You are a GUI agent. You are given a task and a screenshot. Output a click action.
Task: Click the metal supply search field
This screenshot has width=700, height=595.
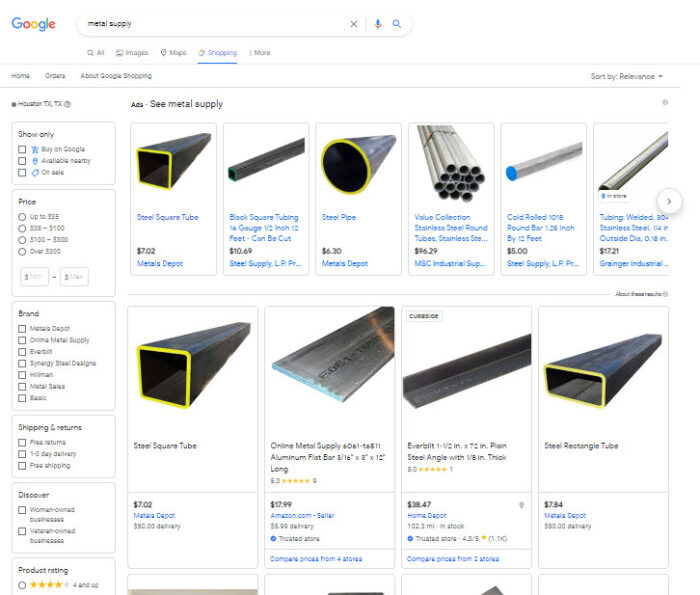click(x=214, y=24)
